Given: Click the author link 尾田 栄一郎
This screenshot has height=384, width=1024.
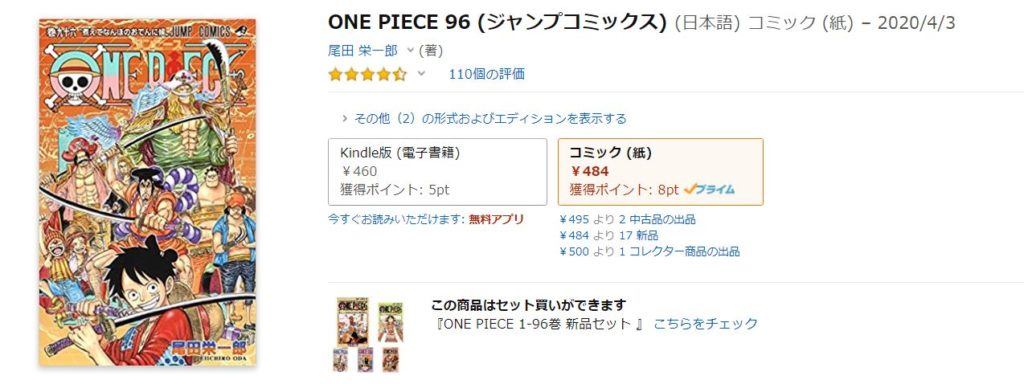Looking at the screenshot, I should pos(362,50).
